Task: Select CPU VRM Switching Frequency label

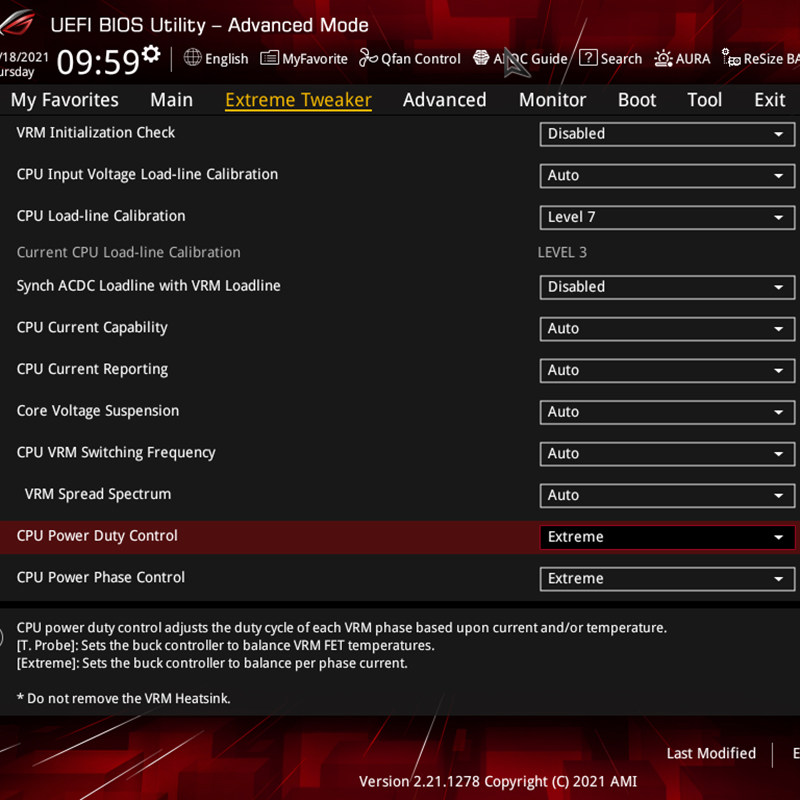Action: pyautogui.click(x=116, y=453)
